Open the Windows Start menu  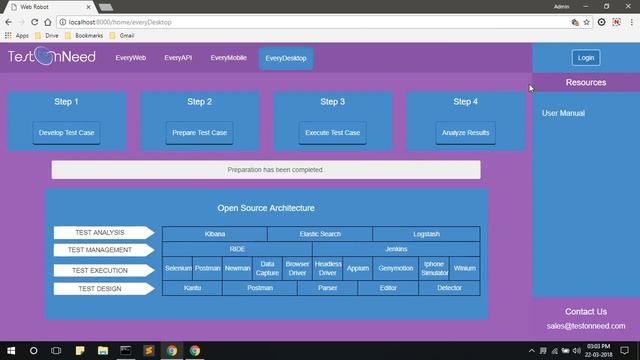click(11, 351)
